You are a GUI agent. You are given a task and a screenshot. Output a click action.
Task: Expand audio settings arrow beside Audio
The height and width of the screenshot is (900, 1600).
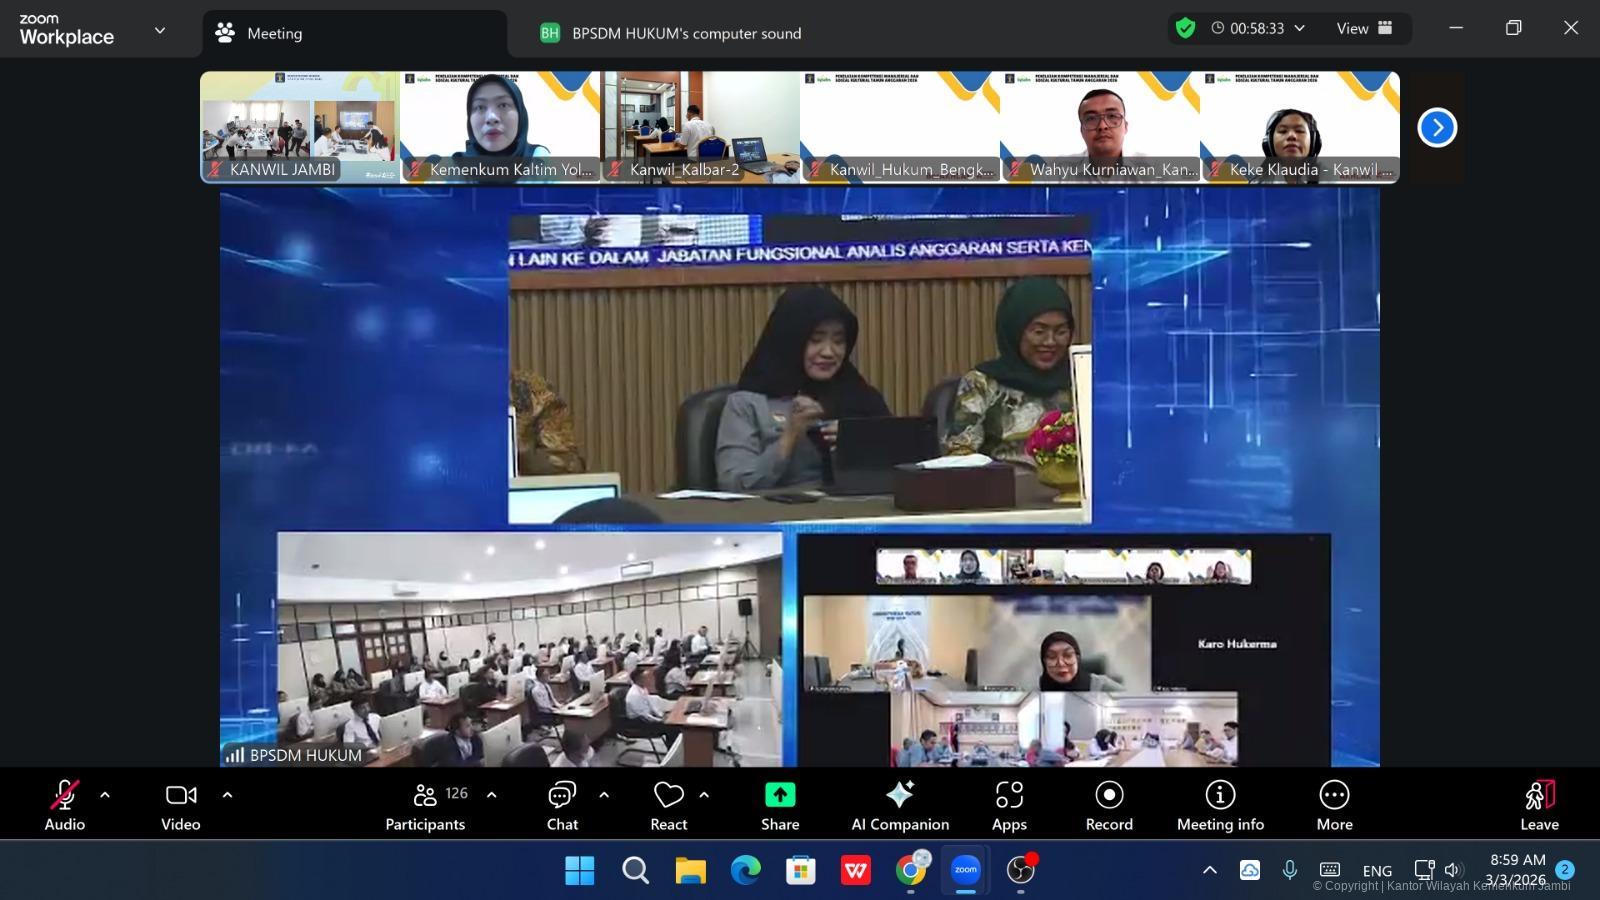[x=105, y=795]
